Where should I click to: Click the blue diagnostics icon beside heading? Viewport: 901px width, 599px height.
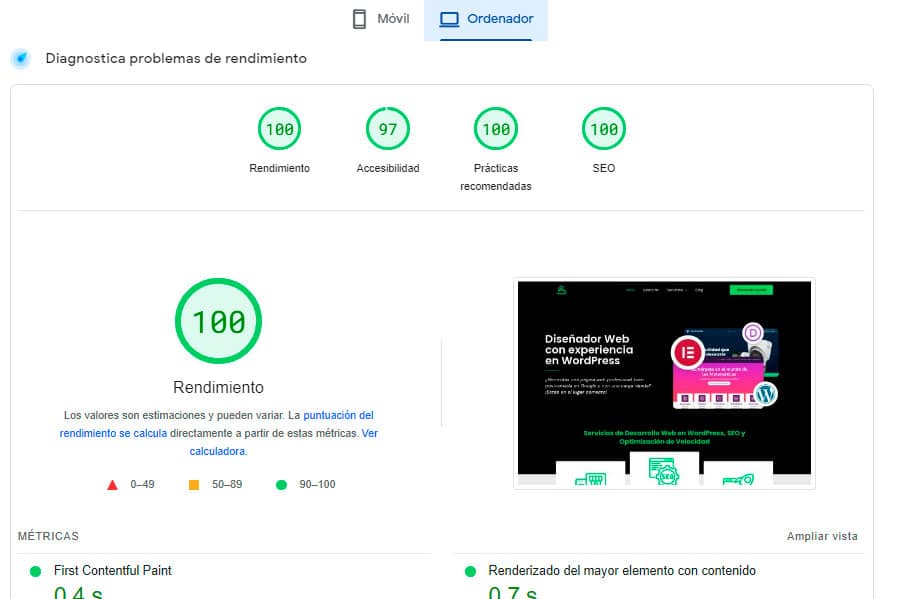click(20, 59)
